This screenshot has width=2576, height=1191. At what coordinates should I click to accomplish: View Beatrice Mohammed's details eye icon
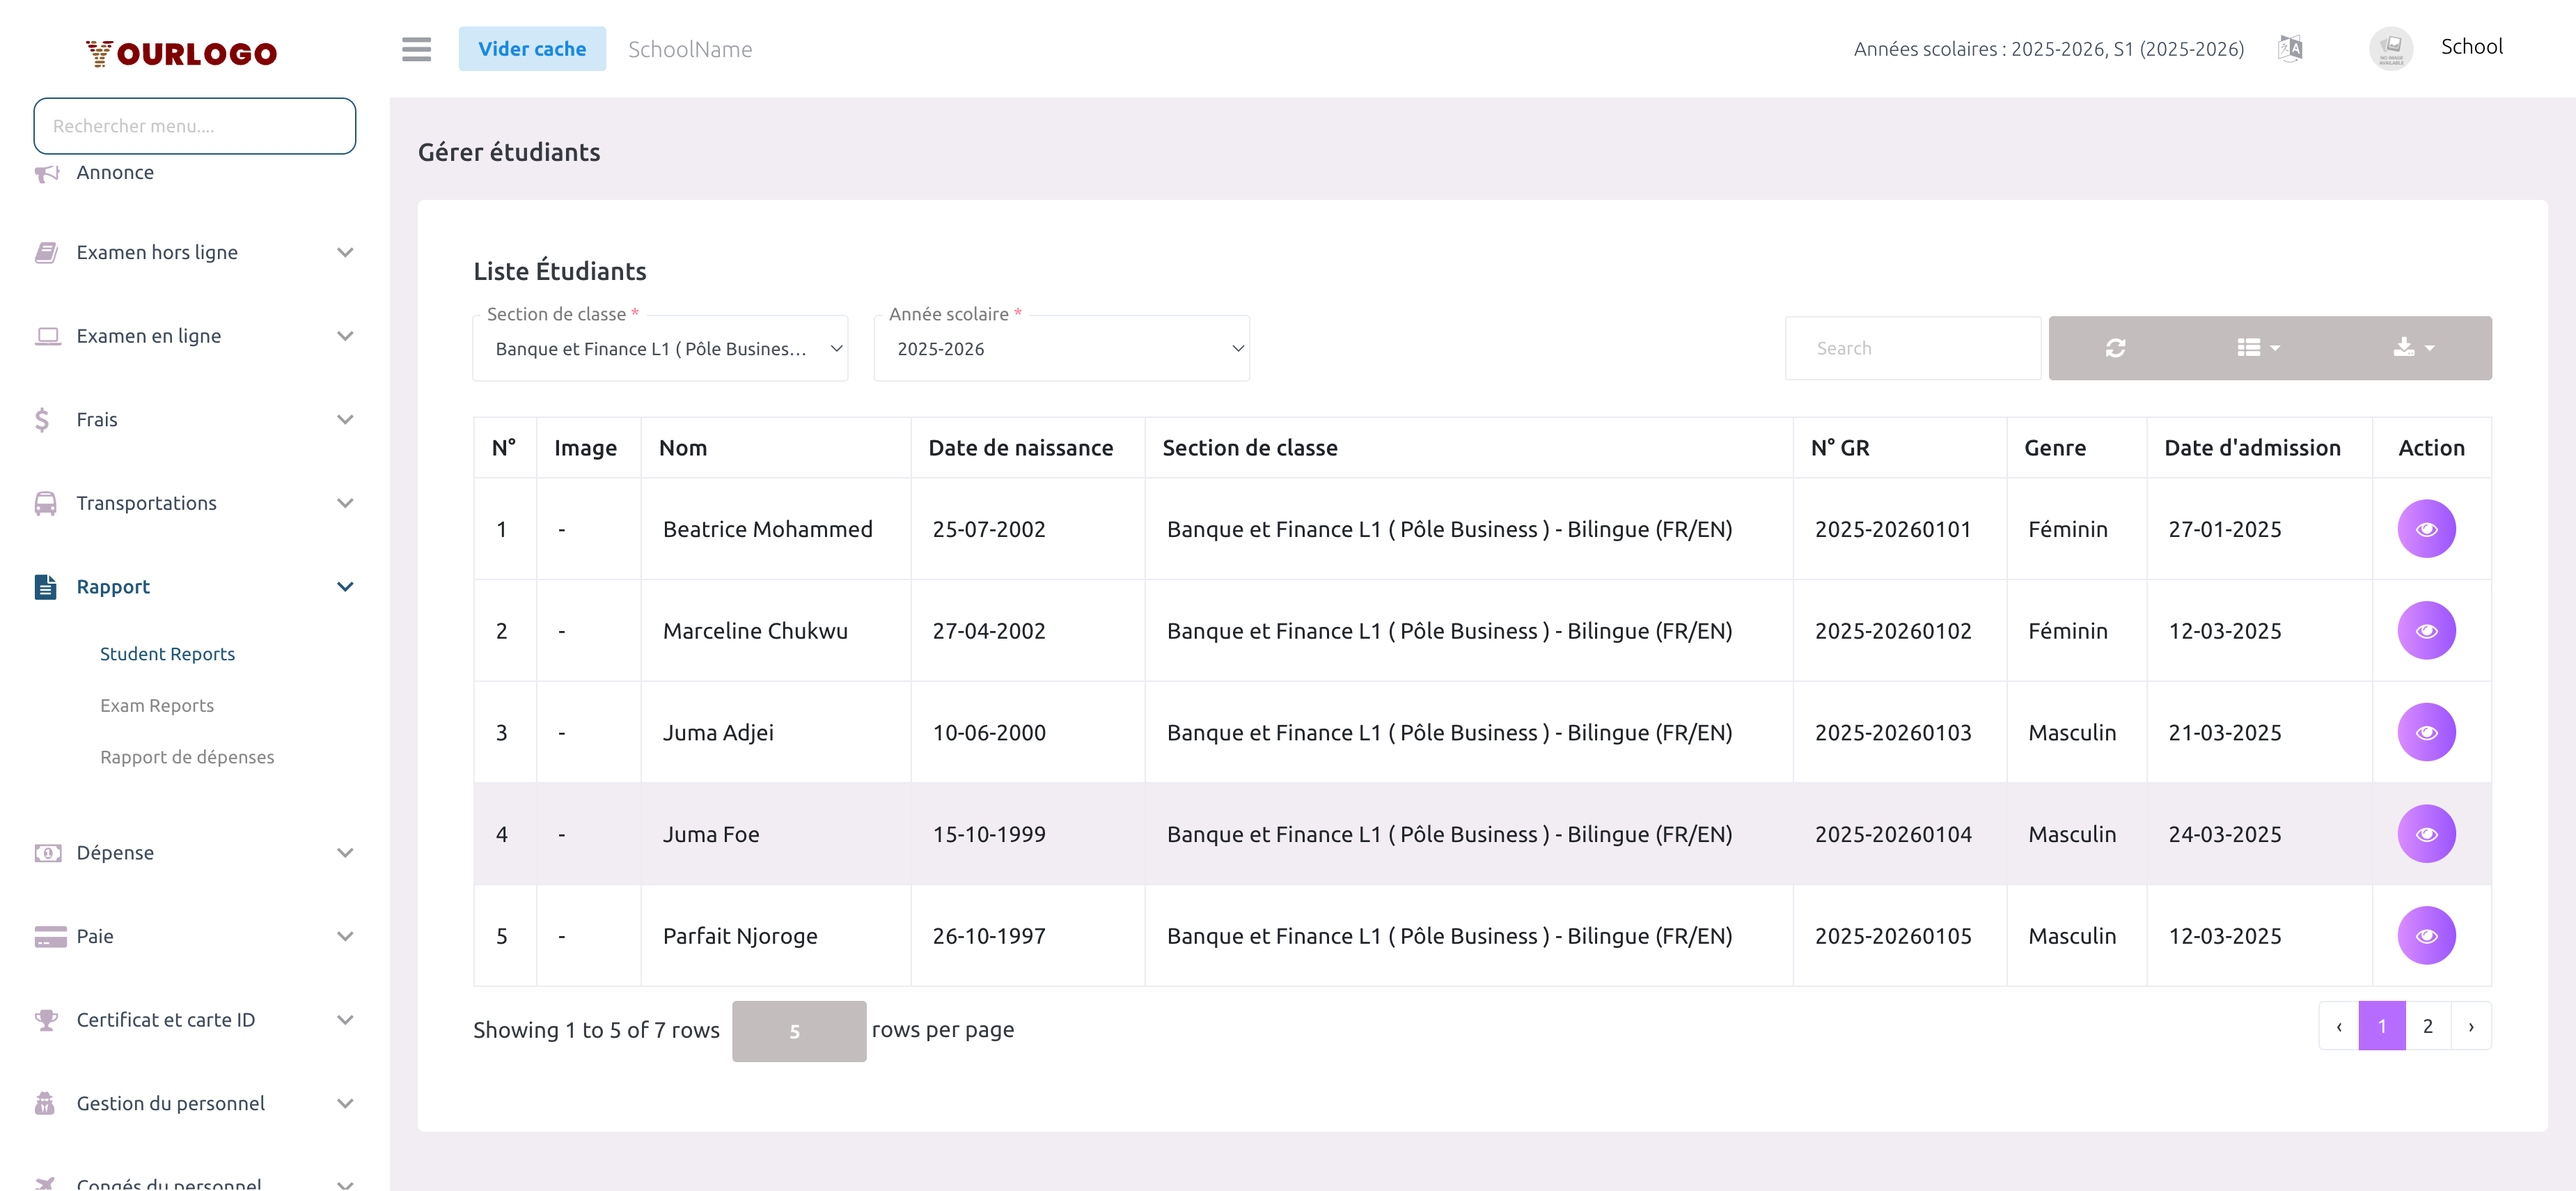tap(2426, 529)
